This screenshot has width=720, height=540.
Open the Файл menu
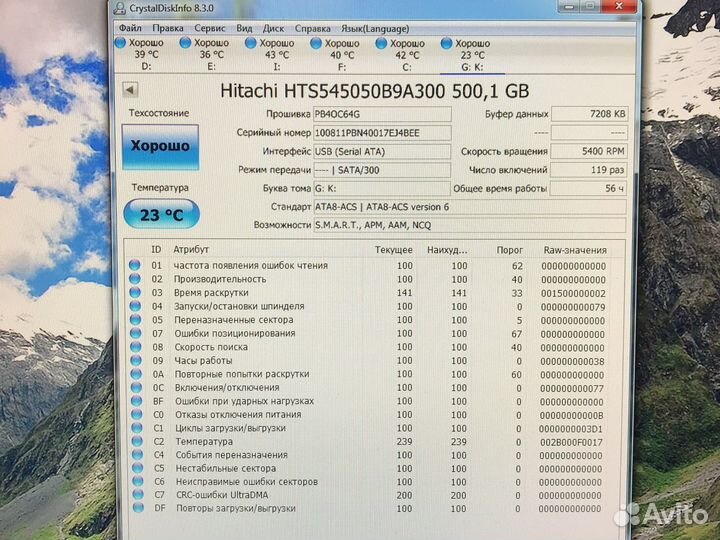(130, 28)
